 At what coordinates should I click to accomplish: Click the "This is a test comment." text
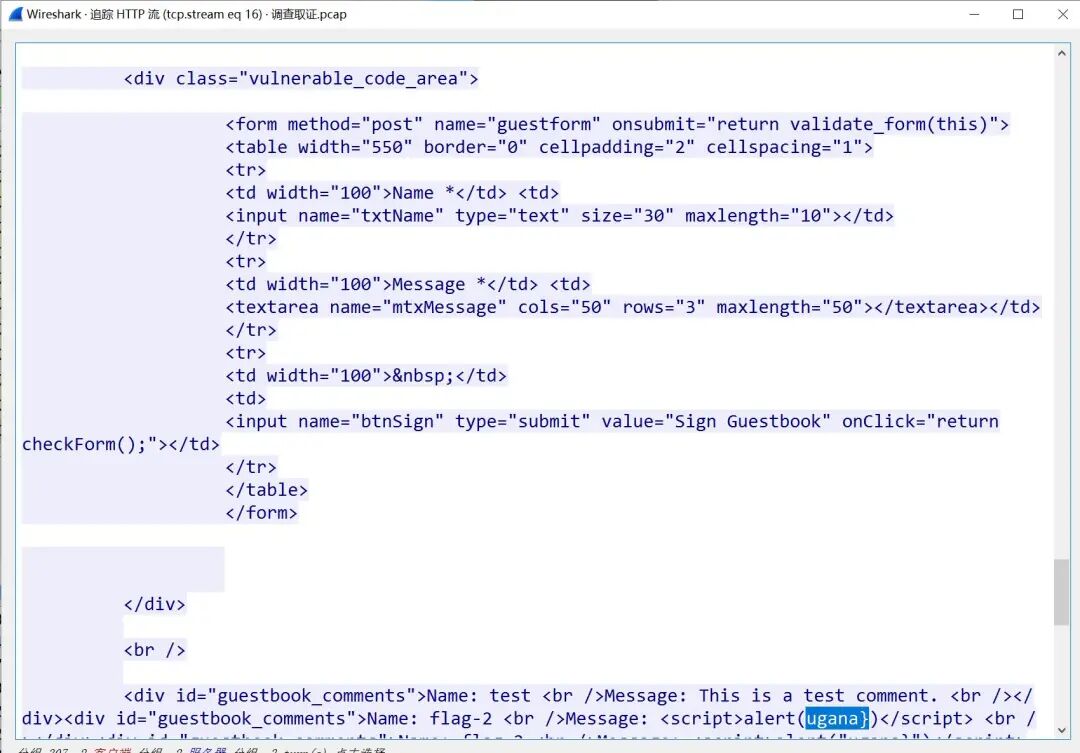[818, 696]
